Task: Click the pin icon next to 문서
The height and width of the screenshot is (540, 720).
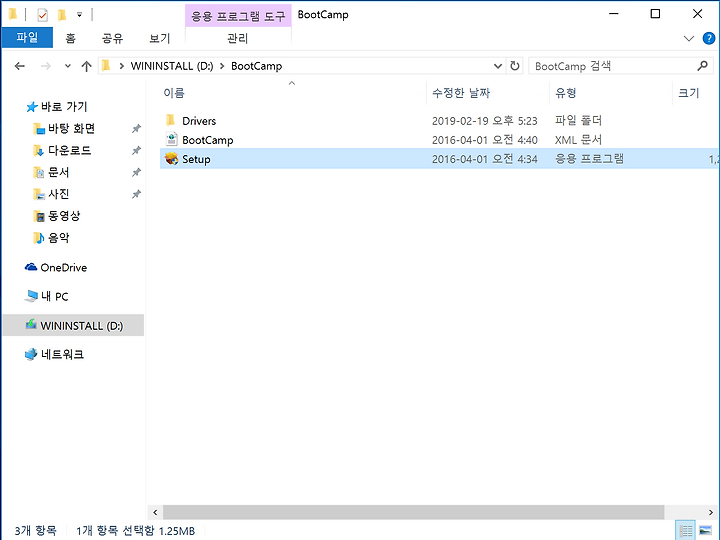Action: coord(136,173)
